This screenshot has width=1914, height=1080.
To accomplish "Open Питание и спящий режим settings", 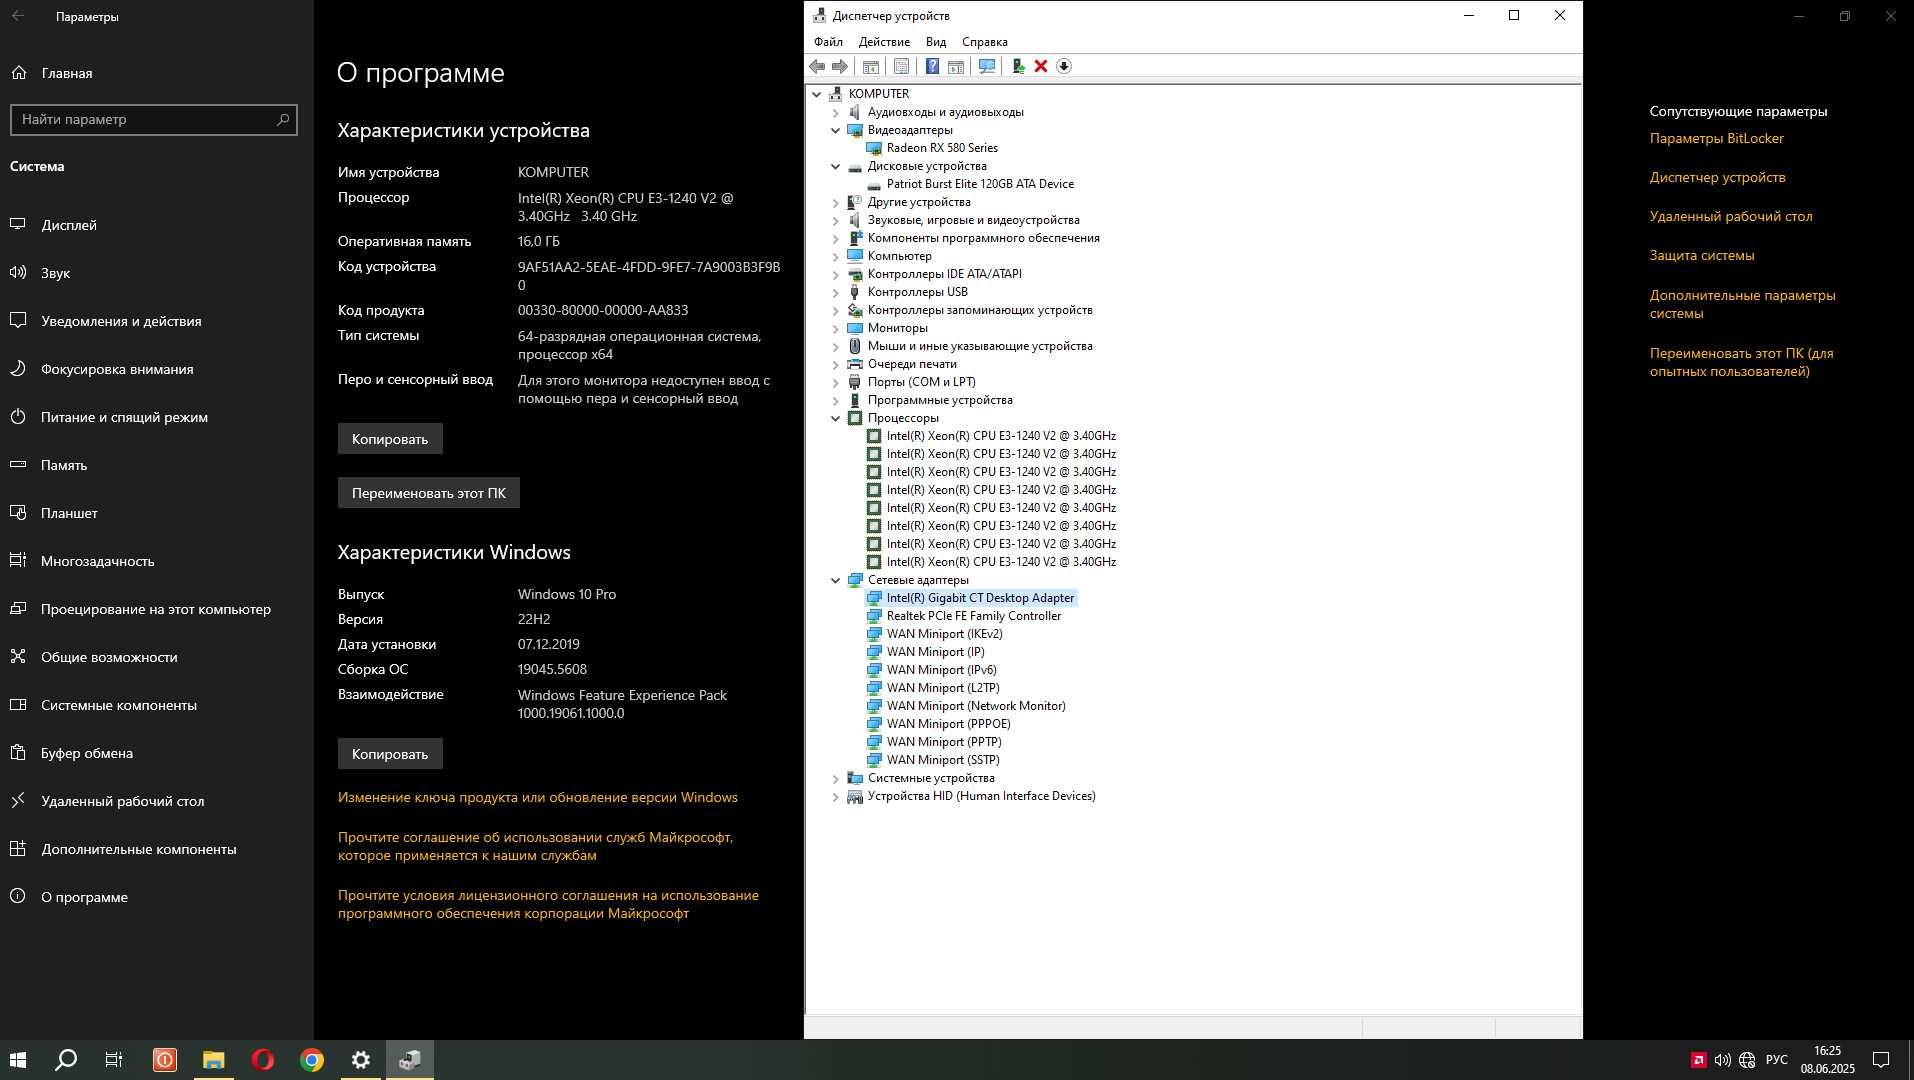I will click(x=156, y=417).
